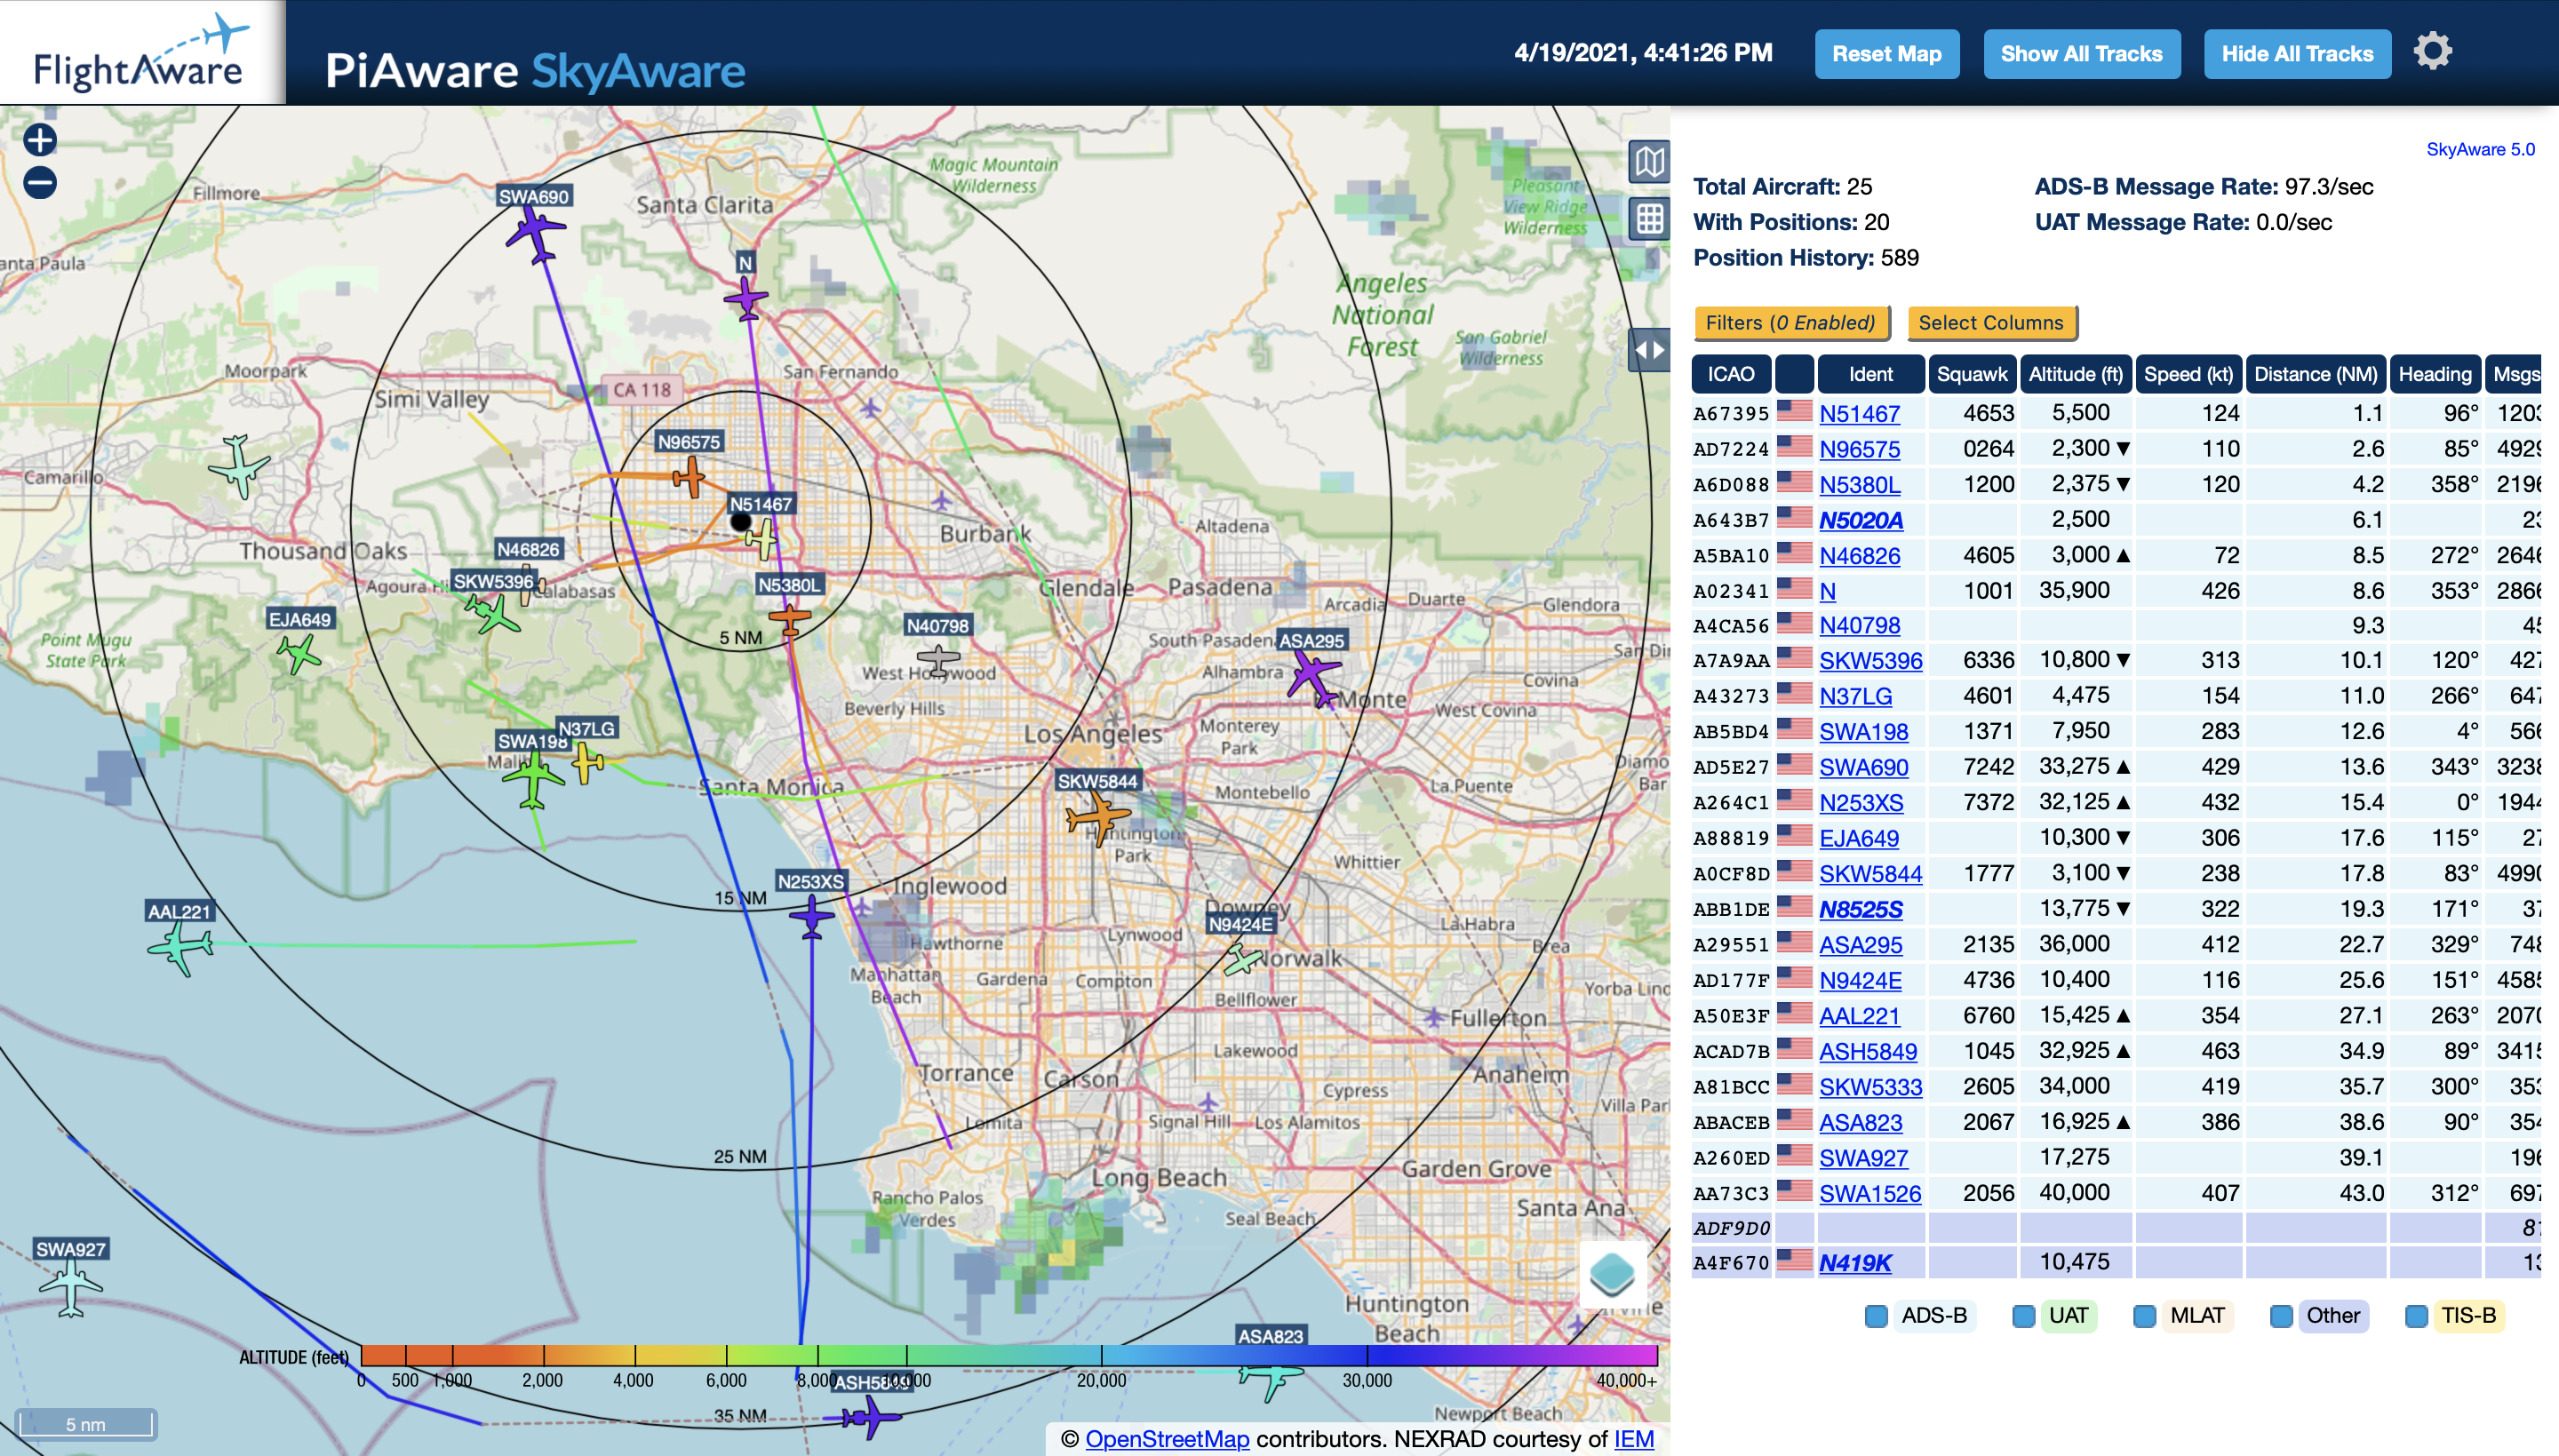This screenshot has width=2559, height=1456.
Task: Open the Filters (0 Enabled) panel
Action: [1791, 323]
